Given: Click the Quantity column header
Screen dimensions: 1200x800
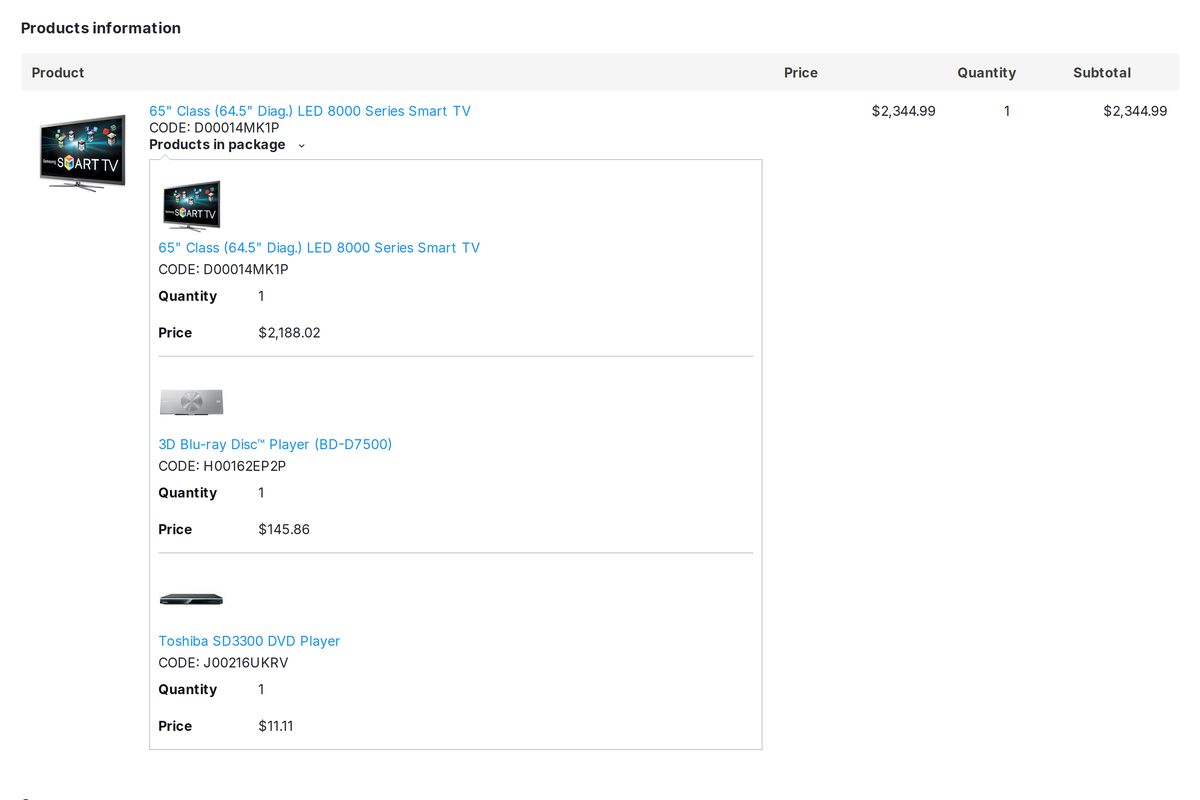Looking at the screenshot, I should (x=986, y=73).
